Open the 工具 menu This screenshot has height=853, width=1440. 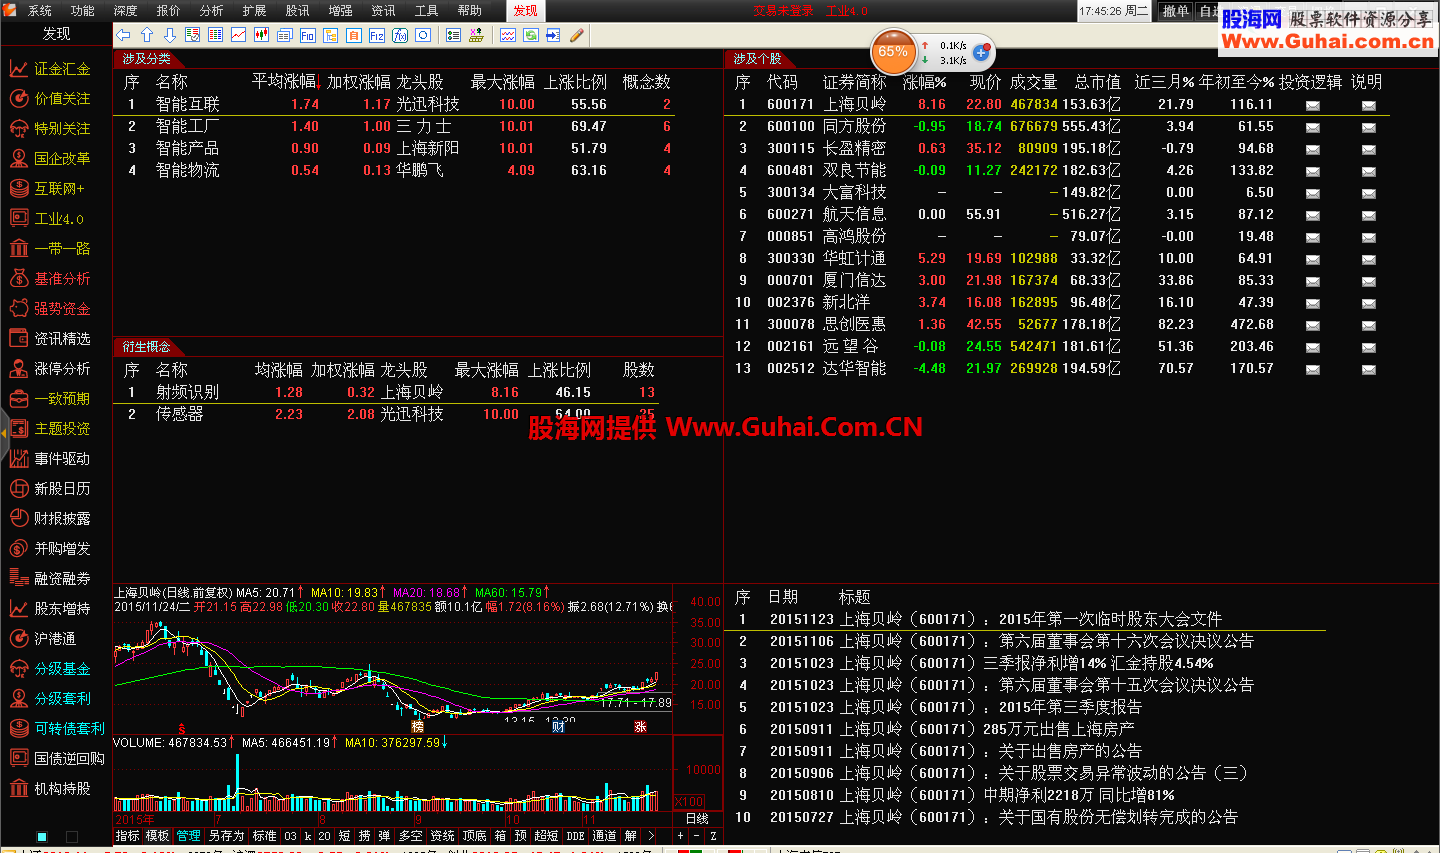pos(427,11)
